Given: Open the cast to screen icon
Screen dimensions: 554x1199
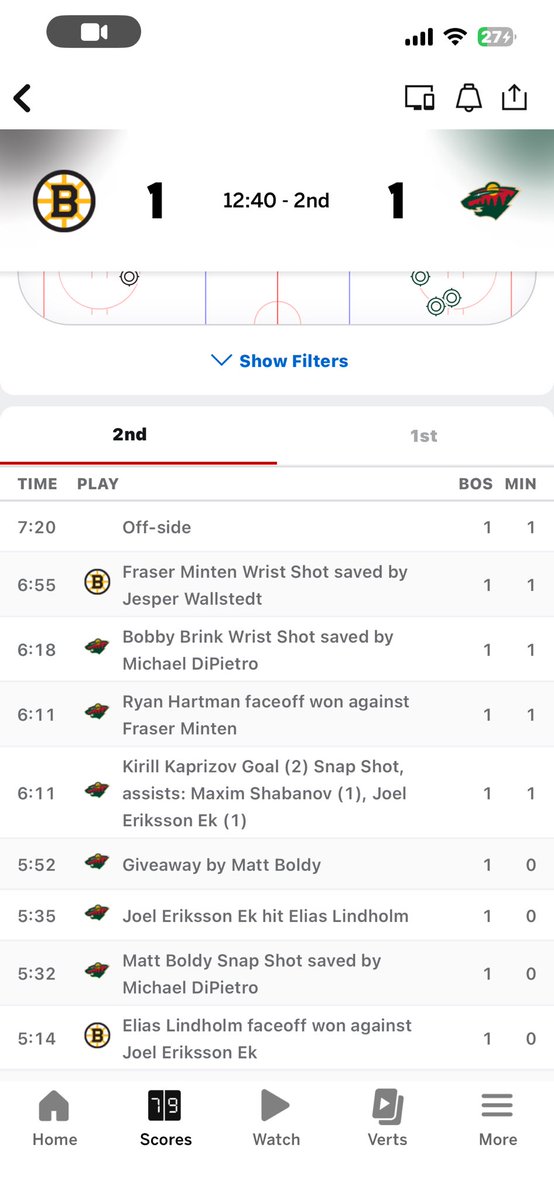Looking at the screenshot, I should pyautogui.click(x=419, y=98).
